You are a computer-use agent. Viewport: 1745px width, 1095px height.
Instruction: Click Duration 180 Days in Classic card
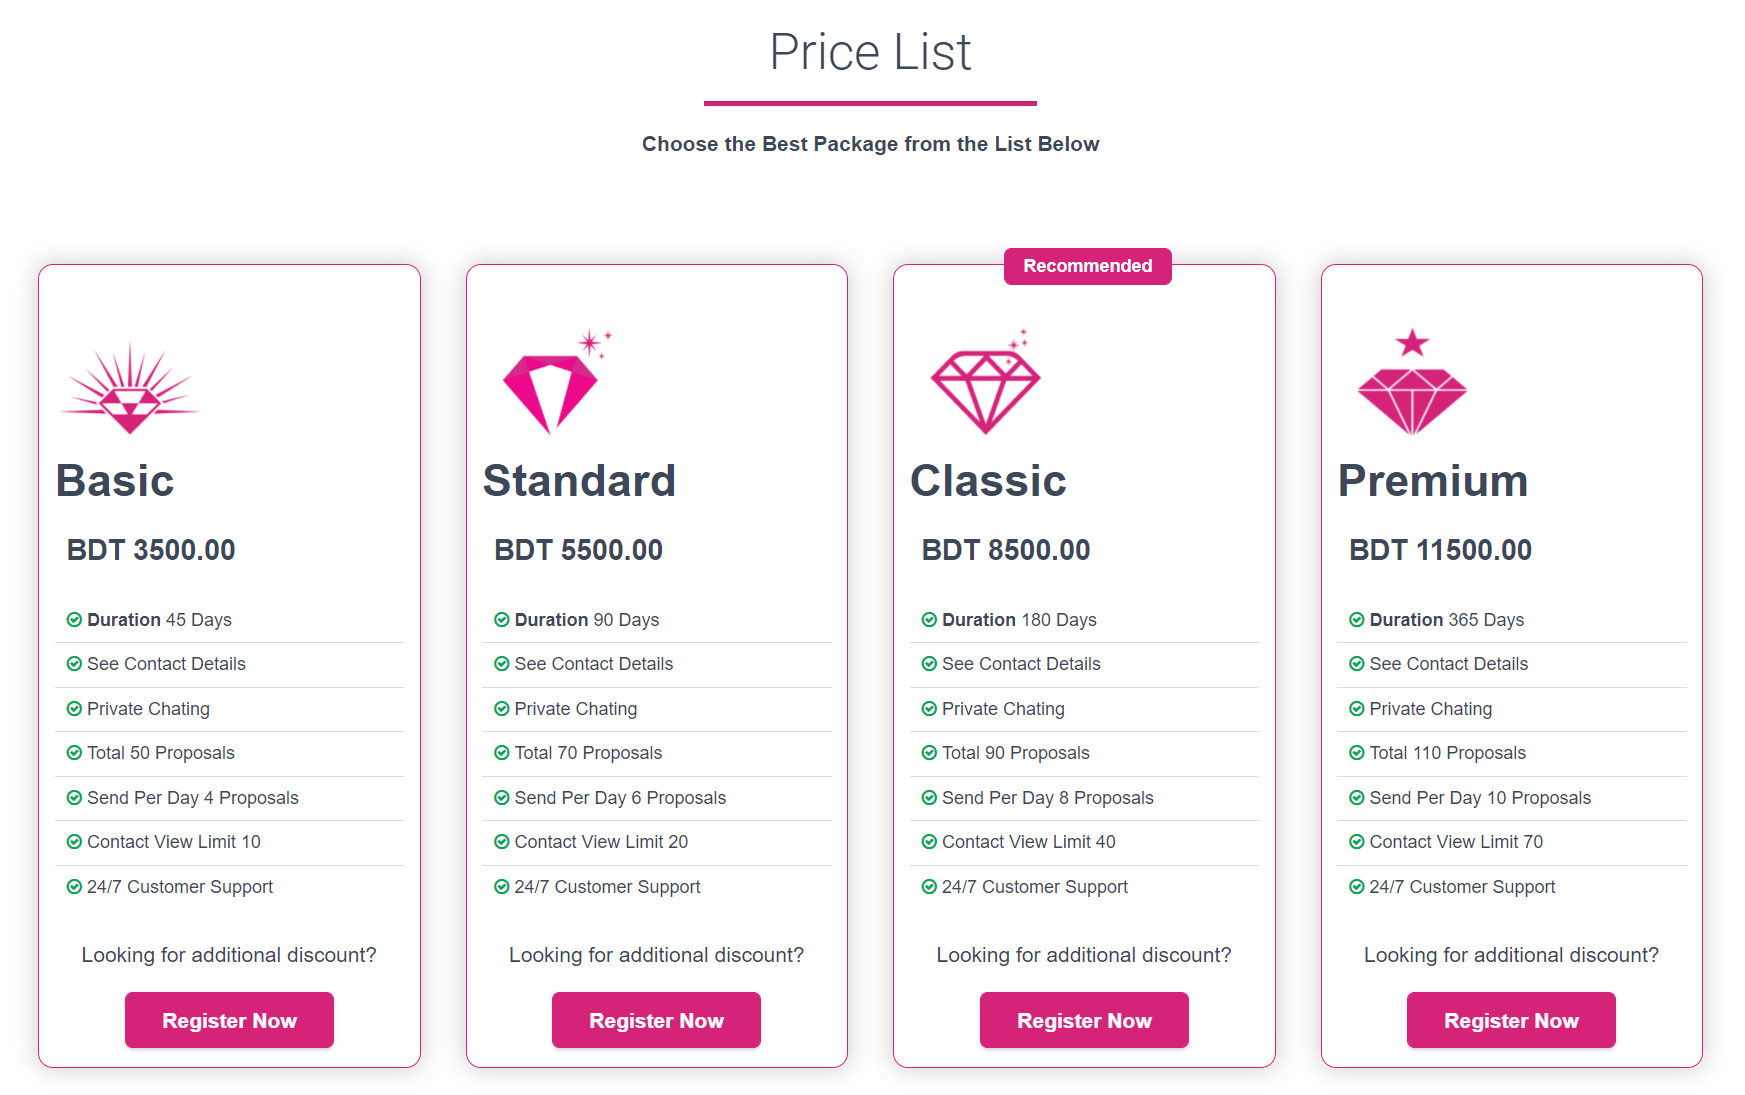tap(1018, 620)
